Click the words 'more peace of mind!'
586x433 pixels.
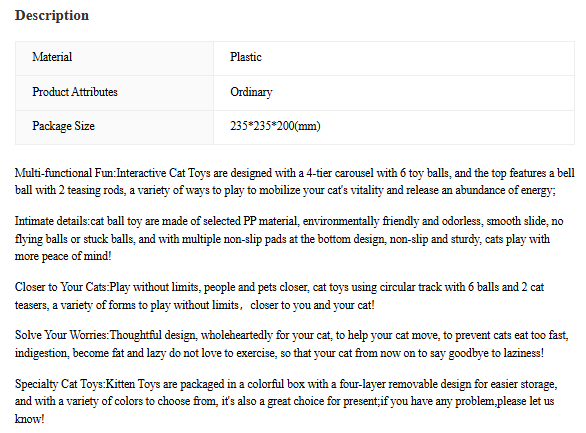[x=63, y=256]
